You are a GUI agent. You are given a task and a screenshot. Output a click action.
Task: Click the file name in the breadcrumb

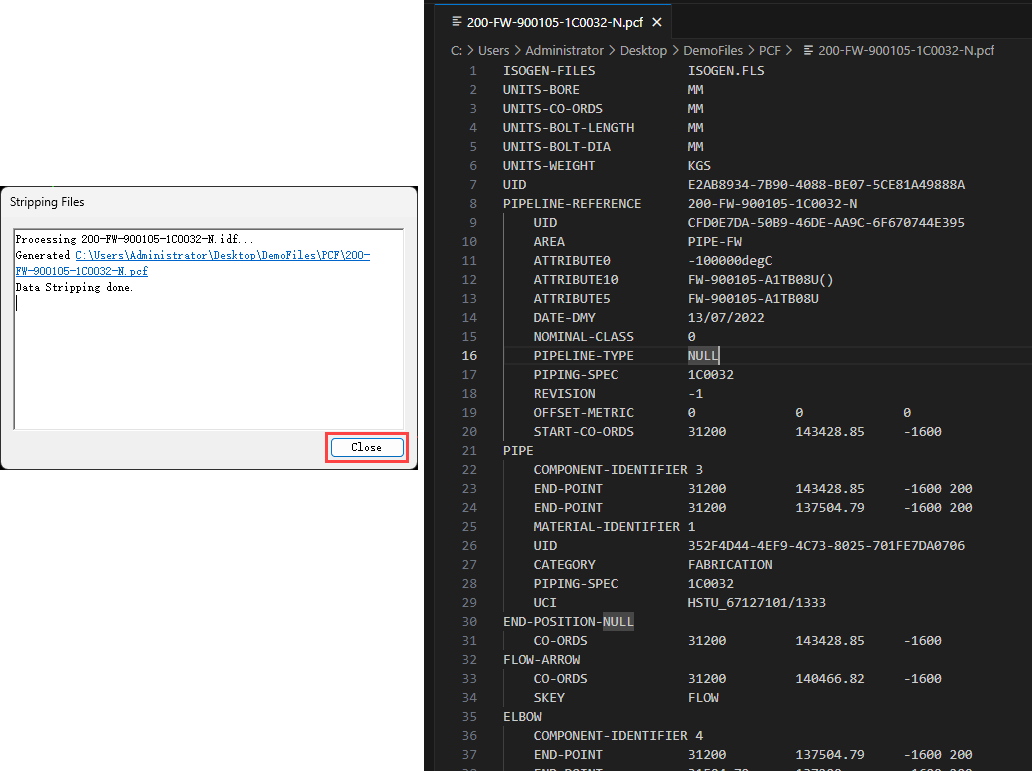coord(906,50)
